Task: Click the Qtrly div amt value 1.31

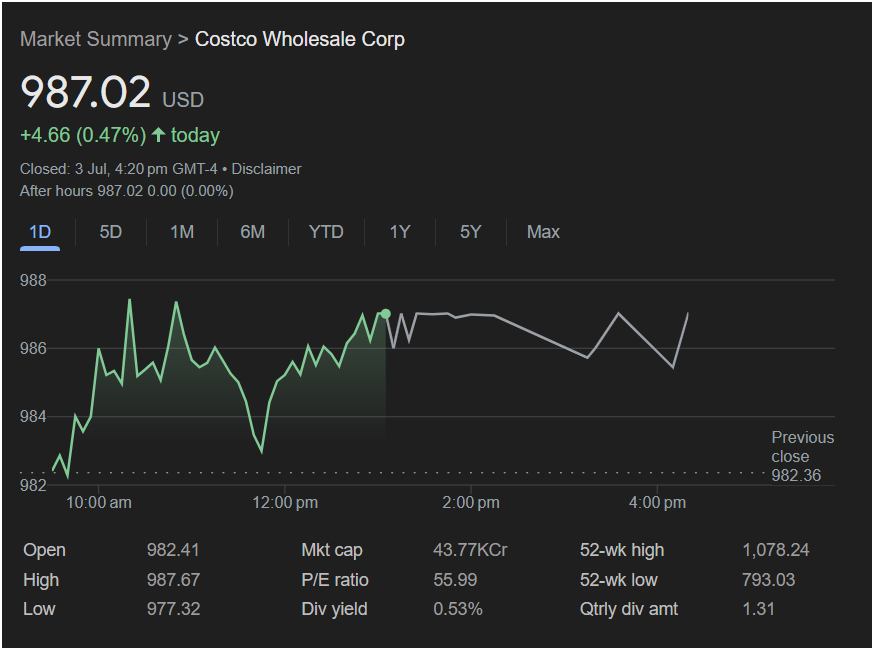Action: (758, 609)
